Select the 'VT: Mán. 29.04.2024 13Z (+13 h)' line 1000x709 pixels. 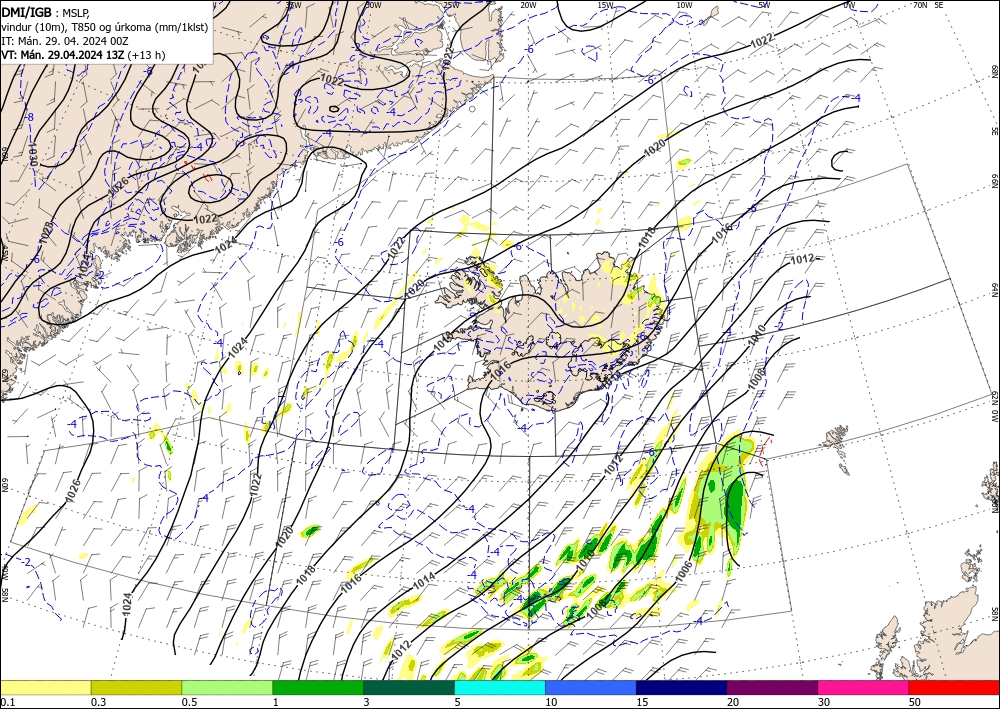pyautogui.click(x=83, y=55)
